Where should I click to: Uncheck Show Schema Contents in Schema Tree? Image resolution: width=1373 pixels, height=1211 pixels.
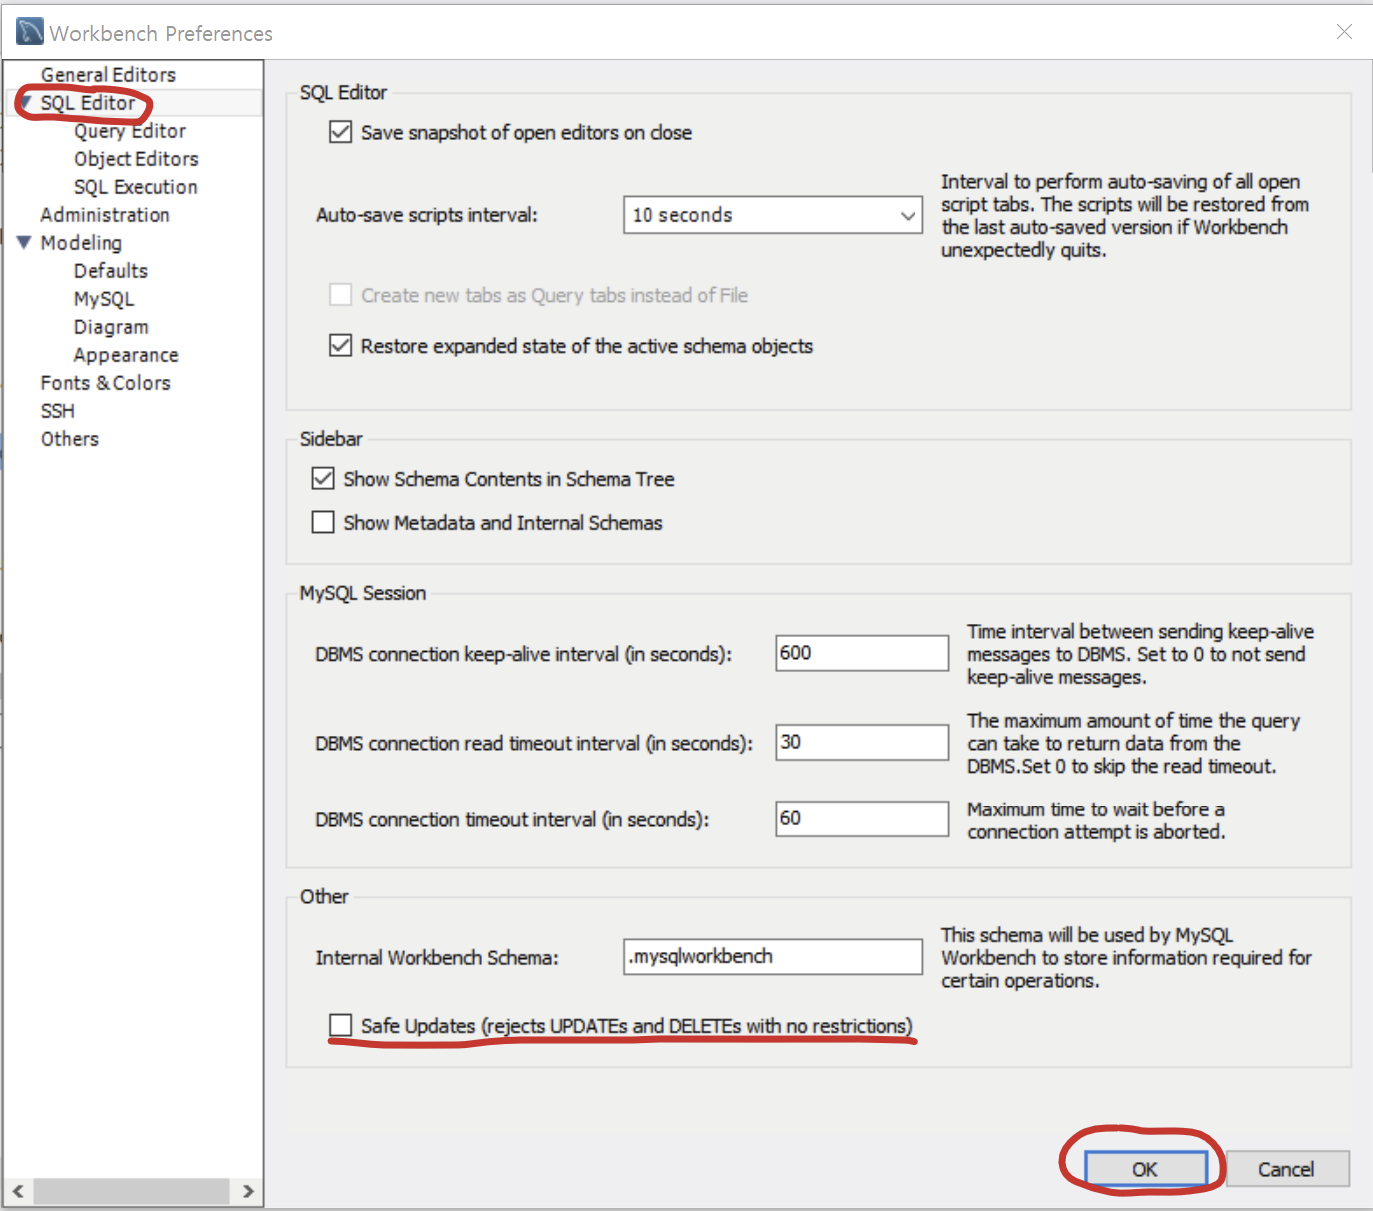point(323,478)
